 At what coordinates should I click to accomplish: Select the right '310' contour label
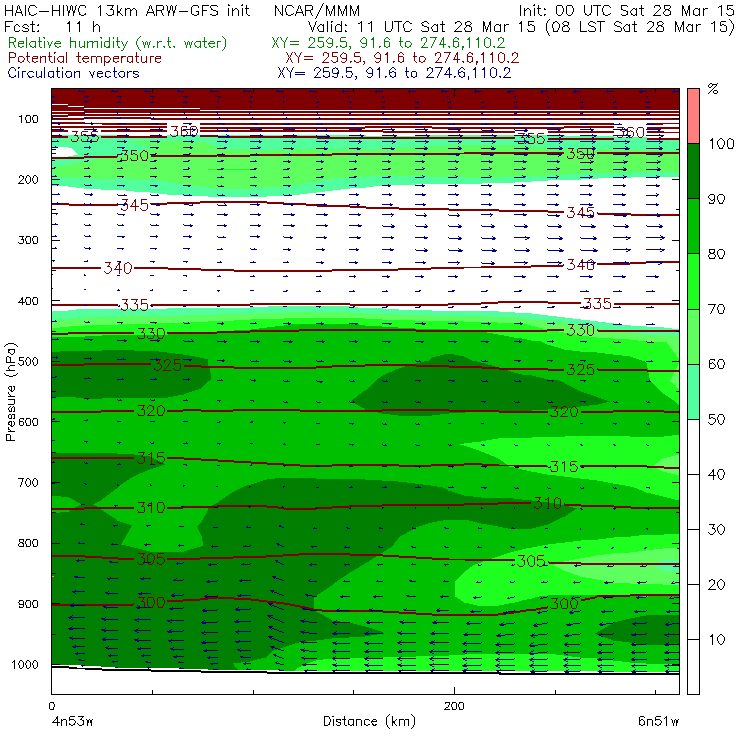[547, 503]
